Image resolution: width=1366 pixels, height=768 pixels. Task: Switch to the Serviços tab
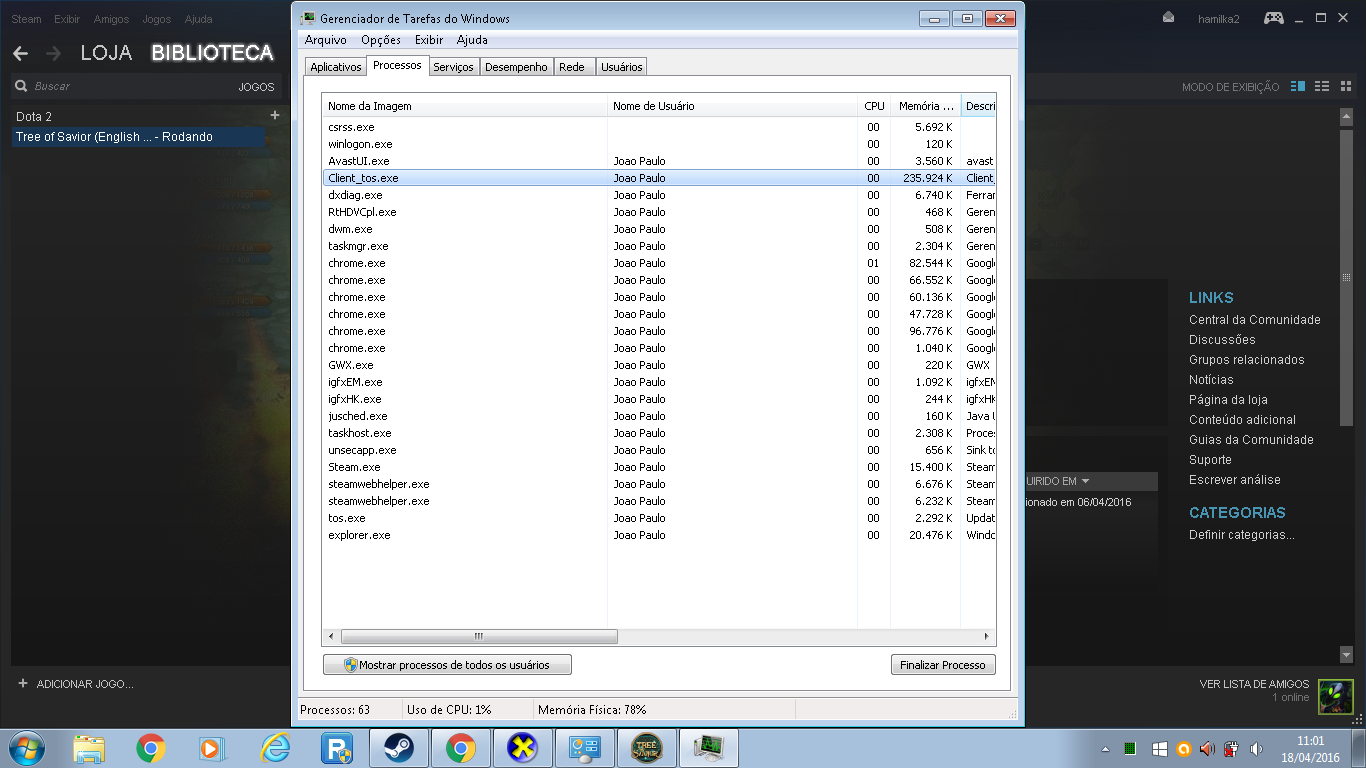click(x=453, y=67)
